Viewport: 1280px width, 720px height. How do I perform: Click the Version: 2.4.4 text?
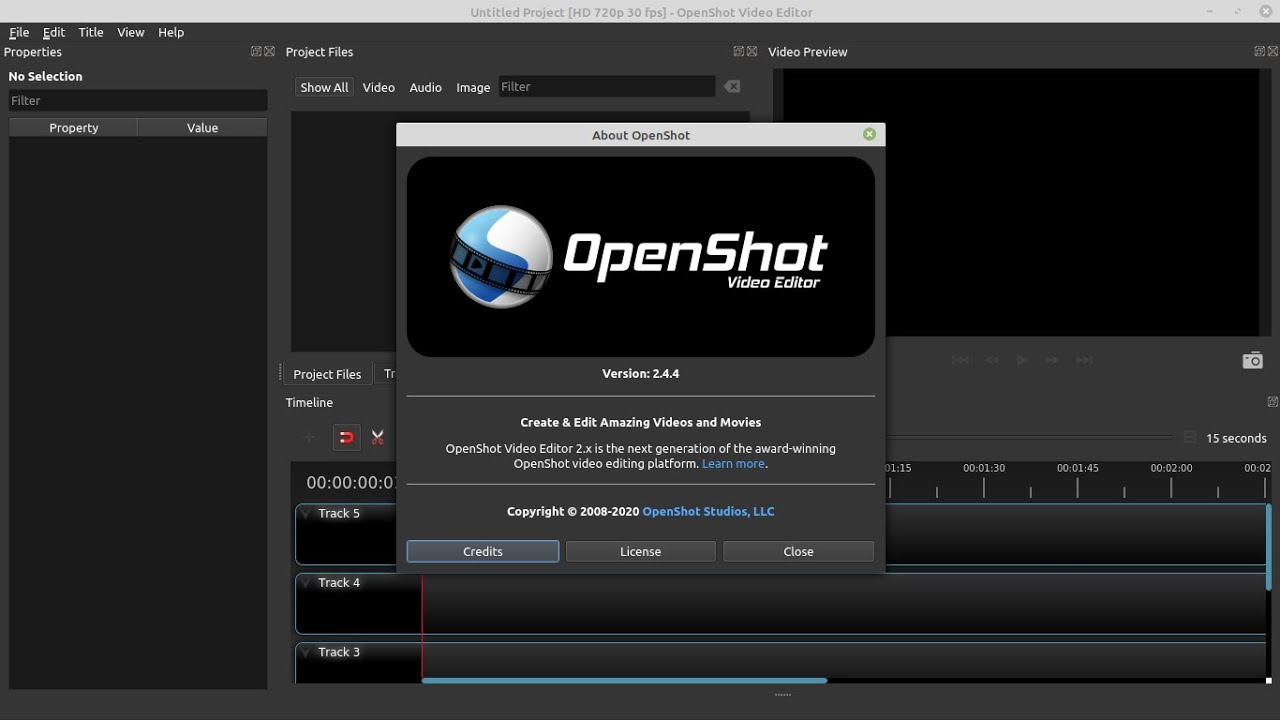[640, 373]
